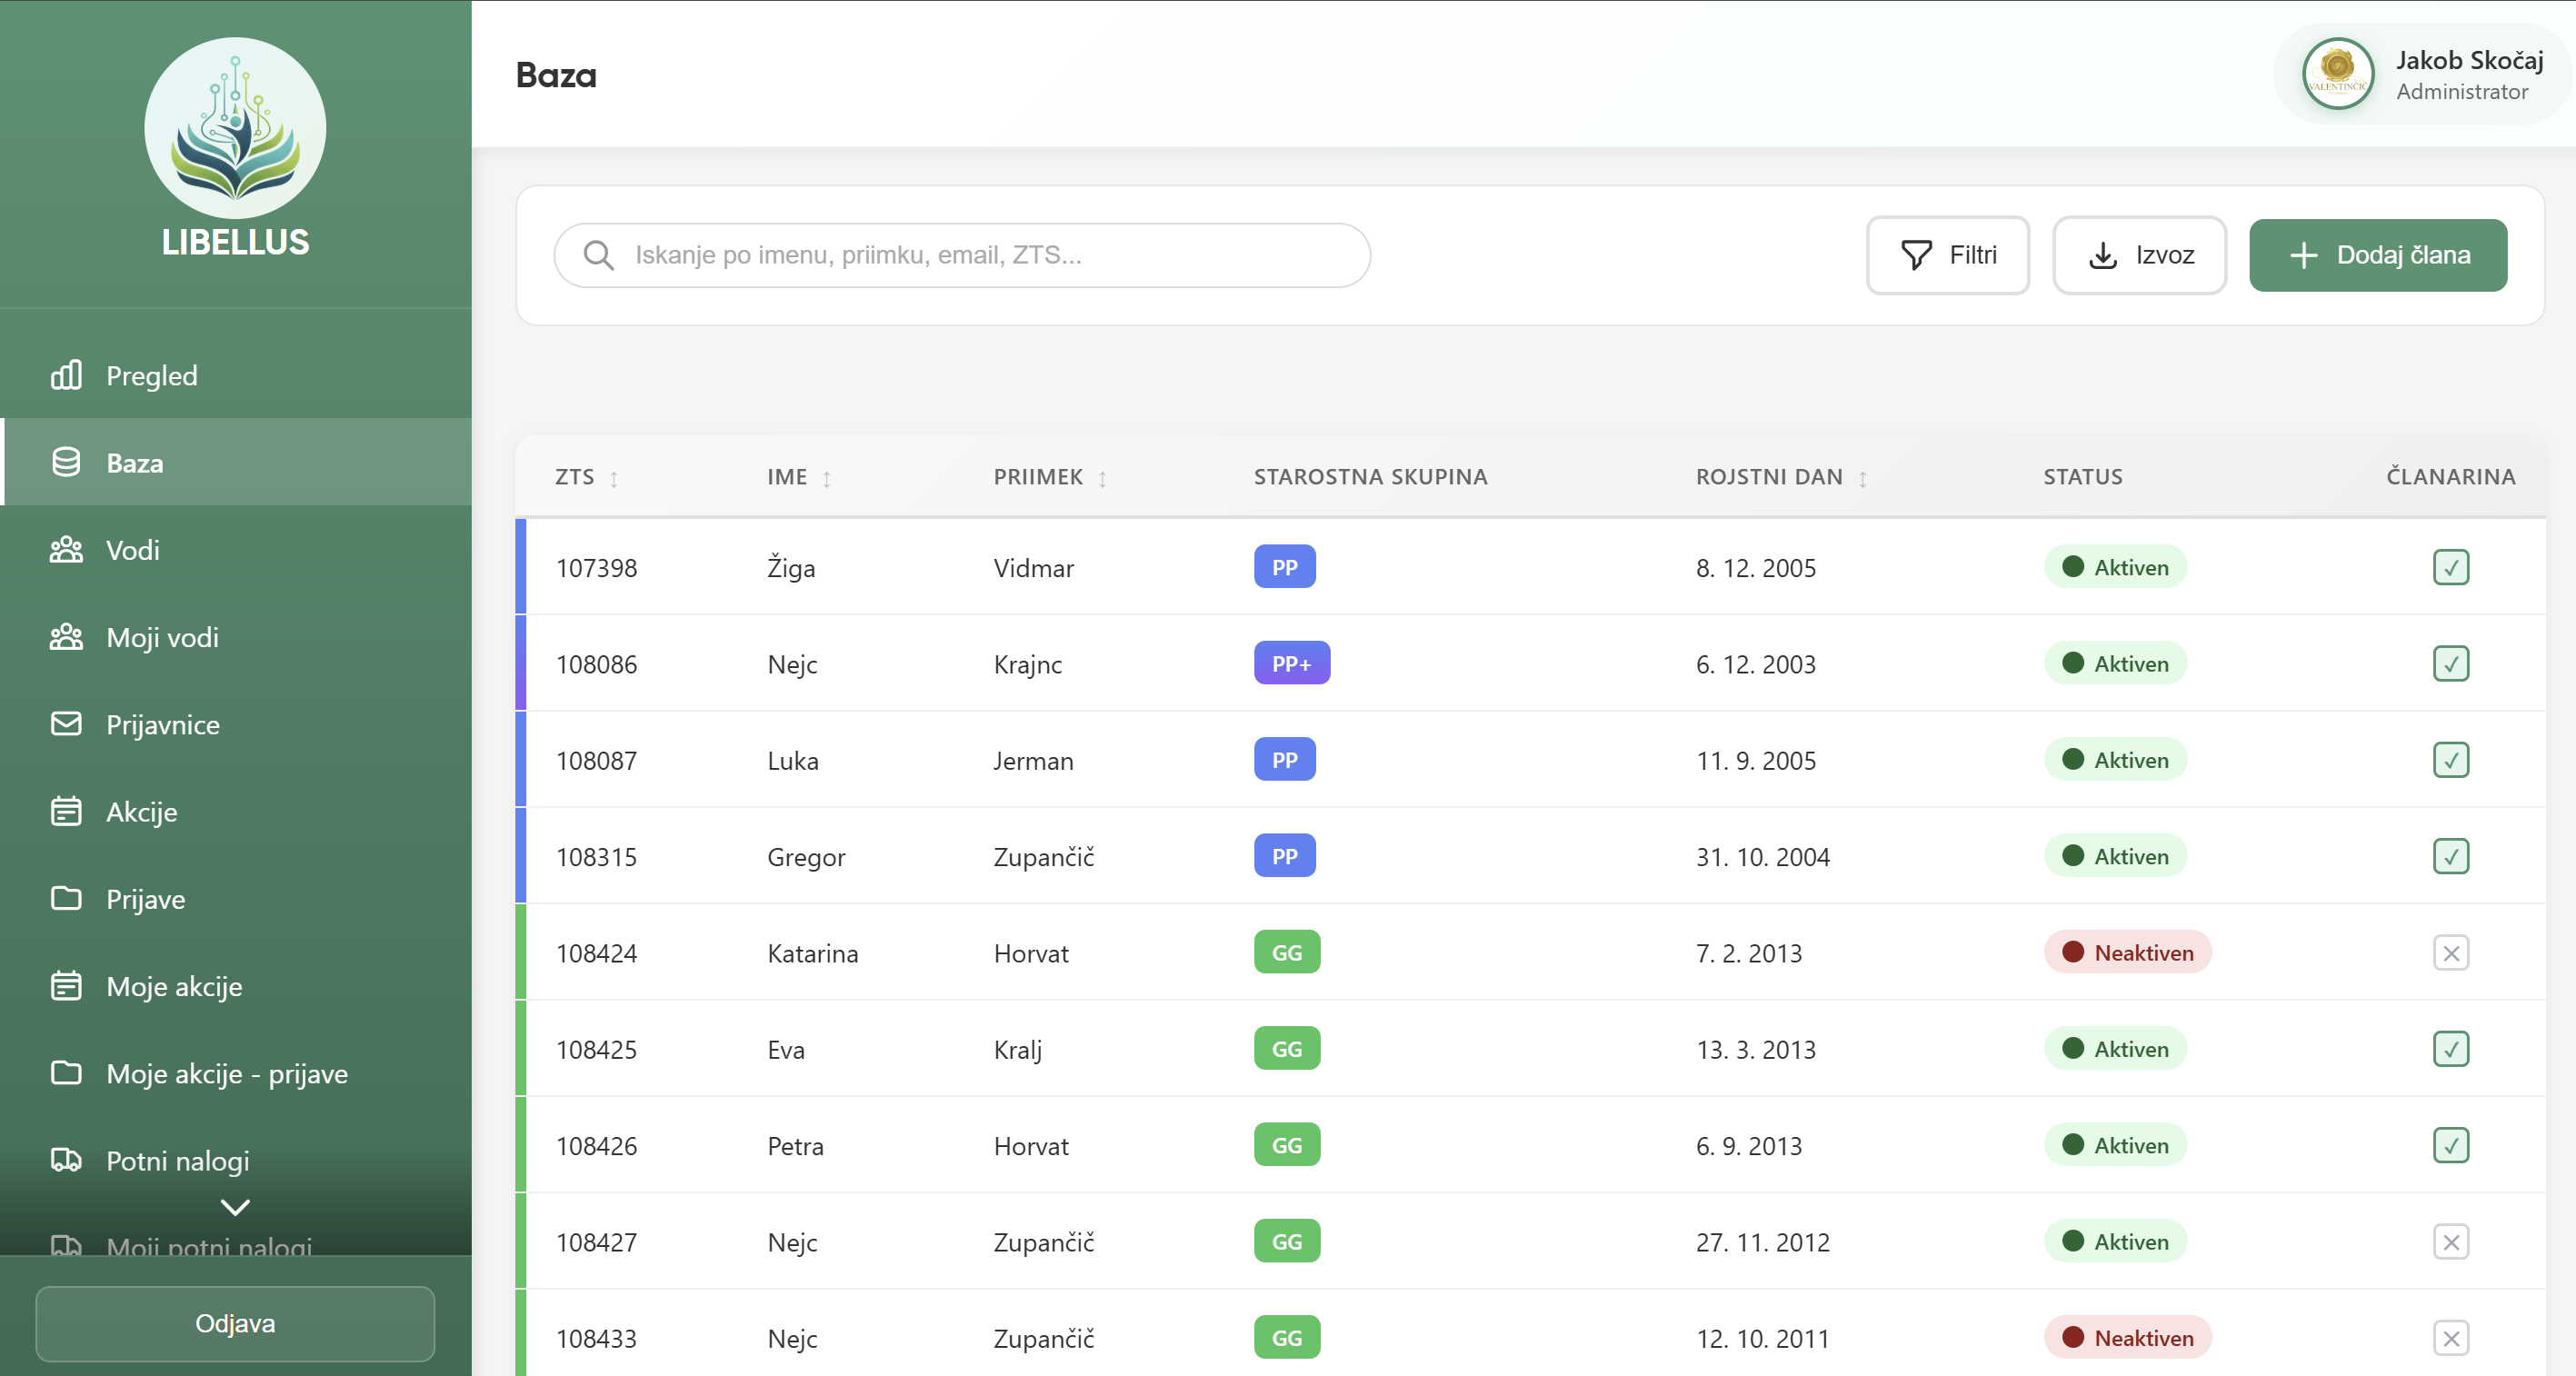Open Pregled menu item

pos(236,375)
